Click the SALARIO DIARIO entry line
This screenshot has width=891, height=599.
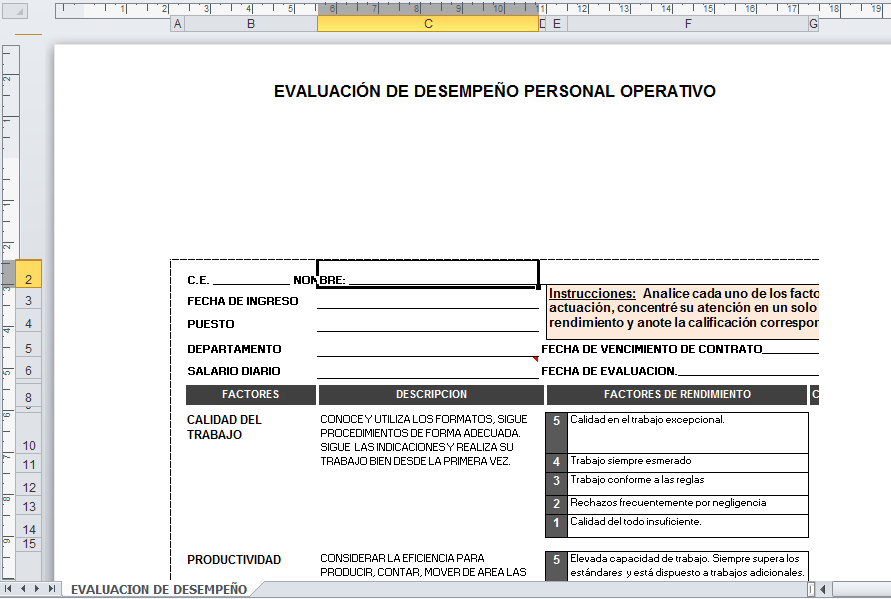pyautogui.click(x=427, y=370)
